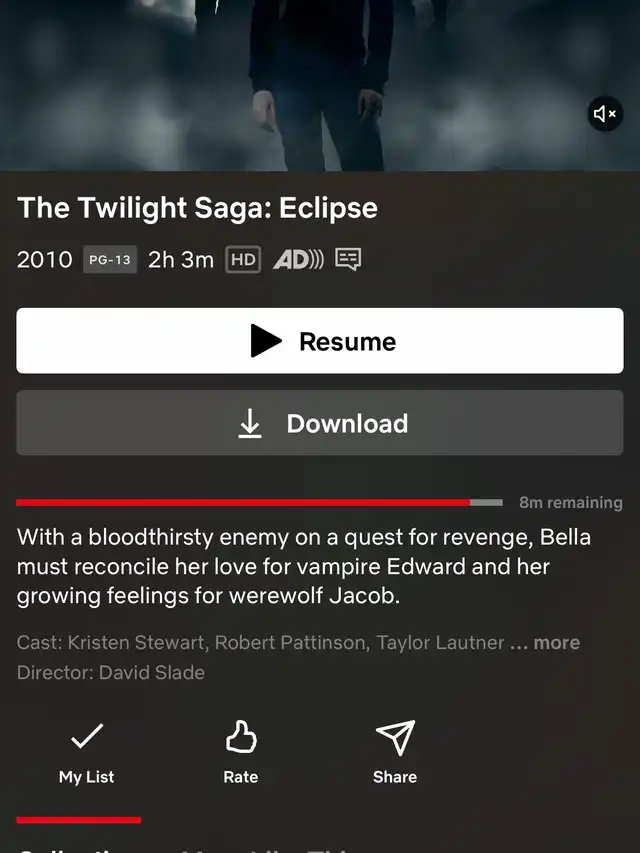The image size is (640, 853).
Task: Tap the "8m remaining" label
Action: (x=571, y=503)
